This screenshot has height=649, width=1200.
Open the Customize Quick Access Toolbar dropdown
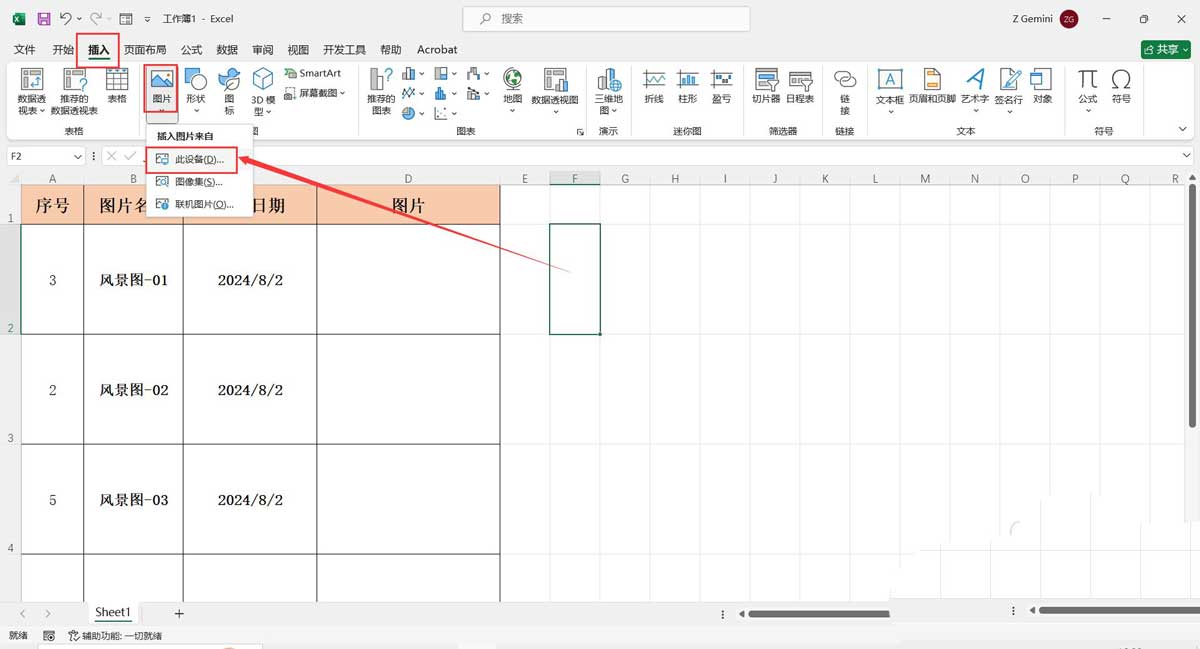[x=147, y=19]
